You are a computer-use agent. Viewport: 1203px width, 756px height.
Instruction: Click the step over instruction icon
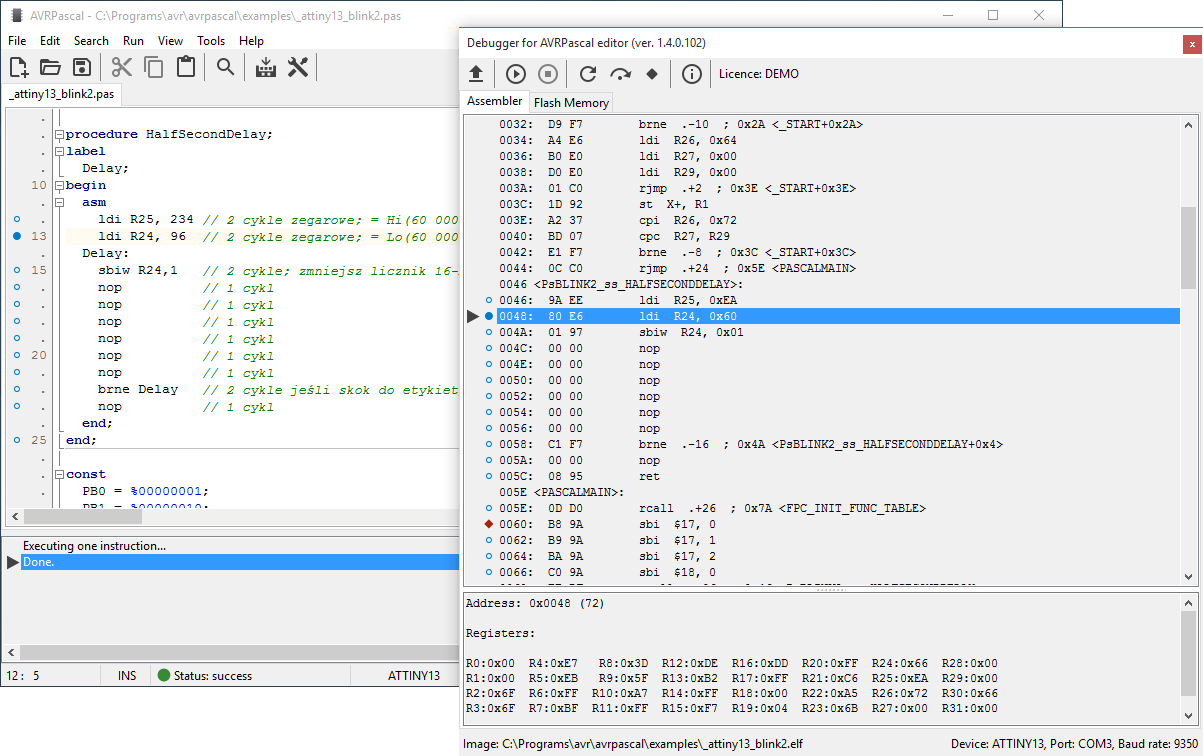[620, 74]
